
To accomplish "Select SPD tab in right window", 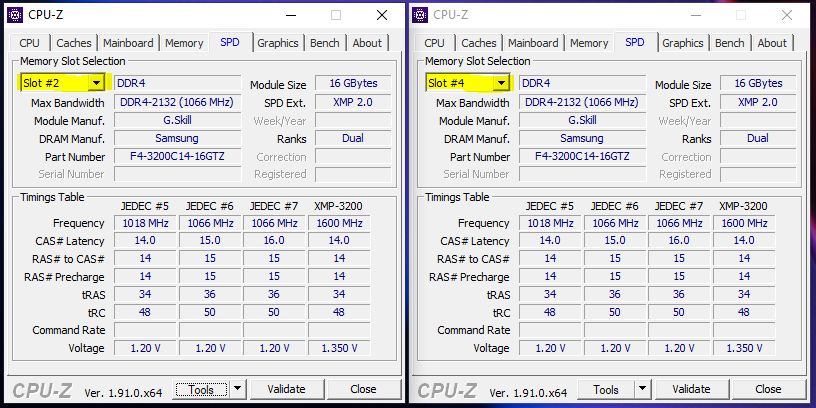I will [x=635, y=42].
